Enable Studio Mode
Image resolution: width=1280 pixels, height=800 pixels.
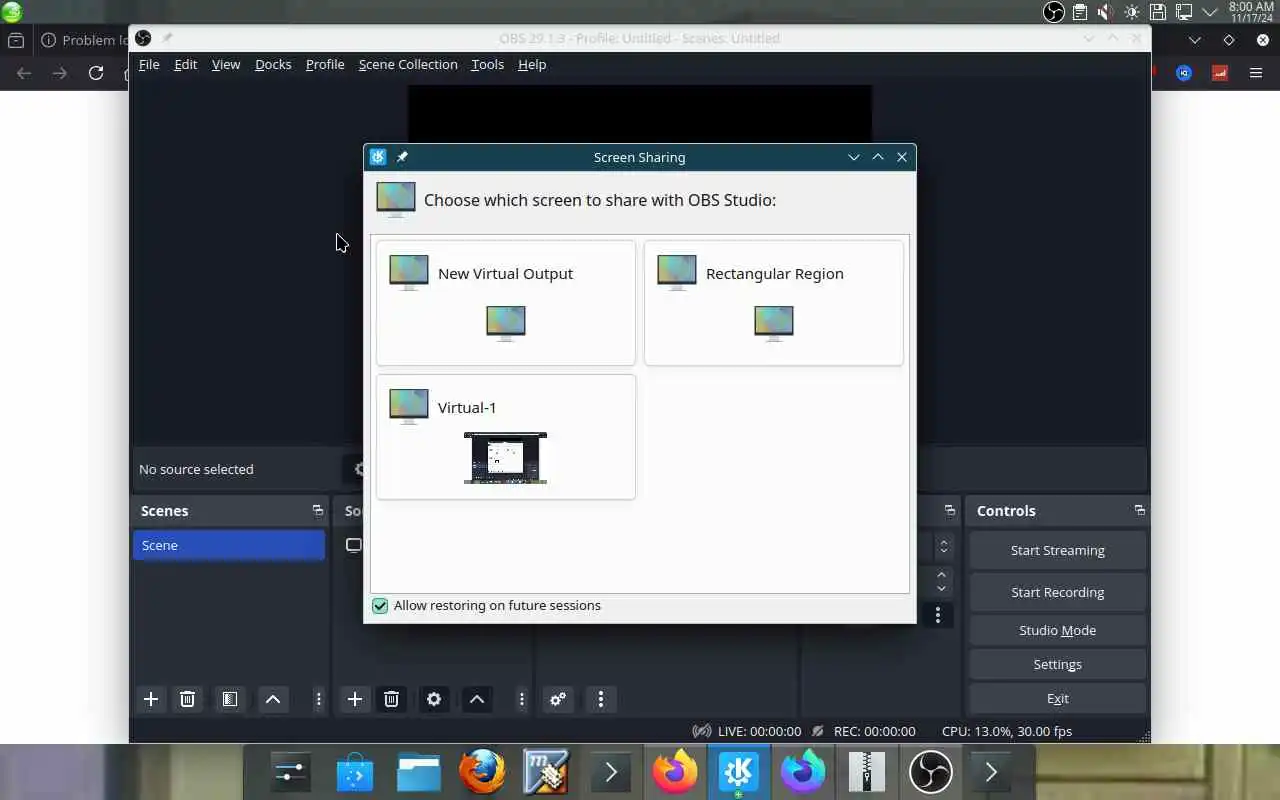tap(1057, 630)
